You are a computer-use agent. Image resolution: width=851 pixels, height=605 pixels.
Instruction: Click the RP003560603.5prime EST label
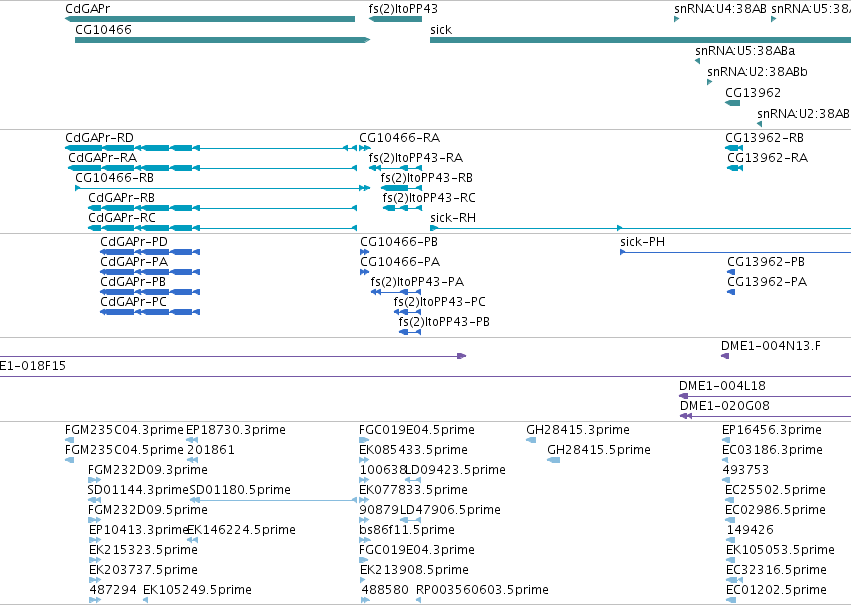[482, 590]
